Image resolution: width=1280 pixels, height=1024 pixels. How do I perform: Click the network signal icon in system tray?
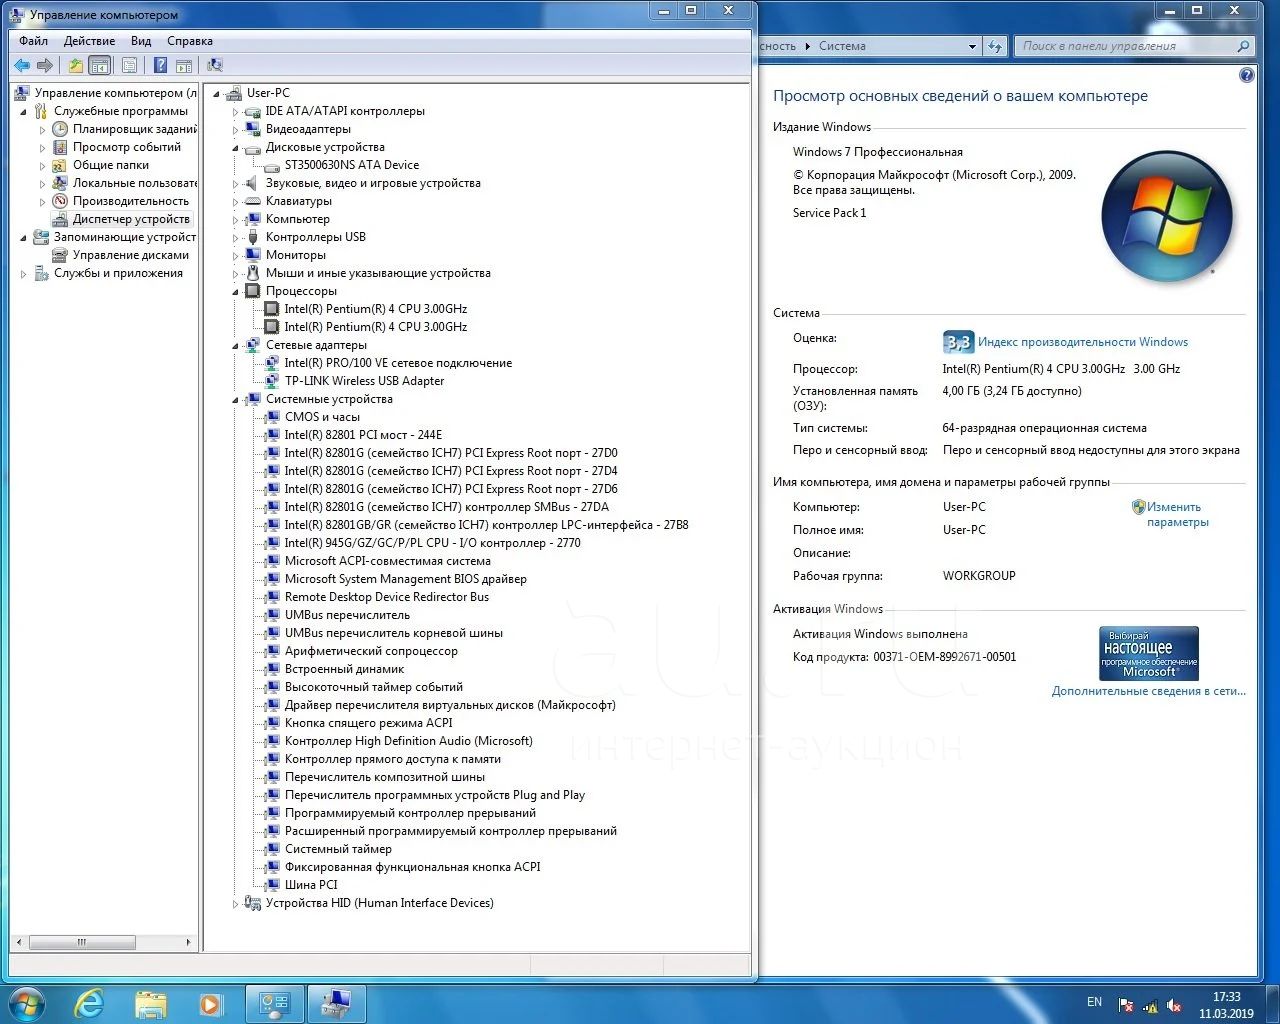point(1150,1005)
